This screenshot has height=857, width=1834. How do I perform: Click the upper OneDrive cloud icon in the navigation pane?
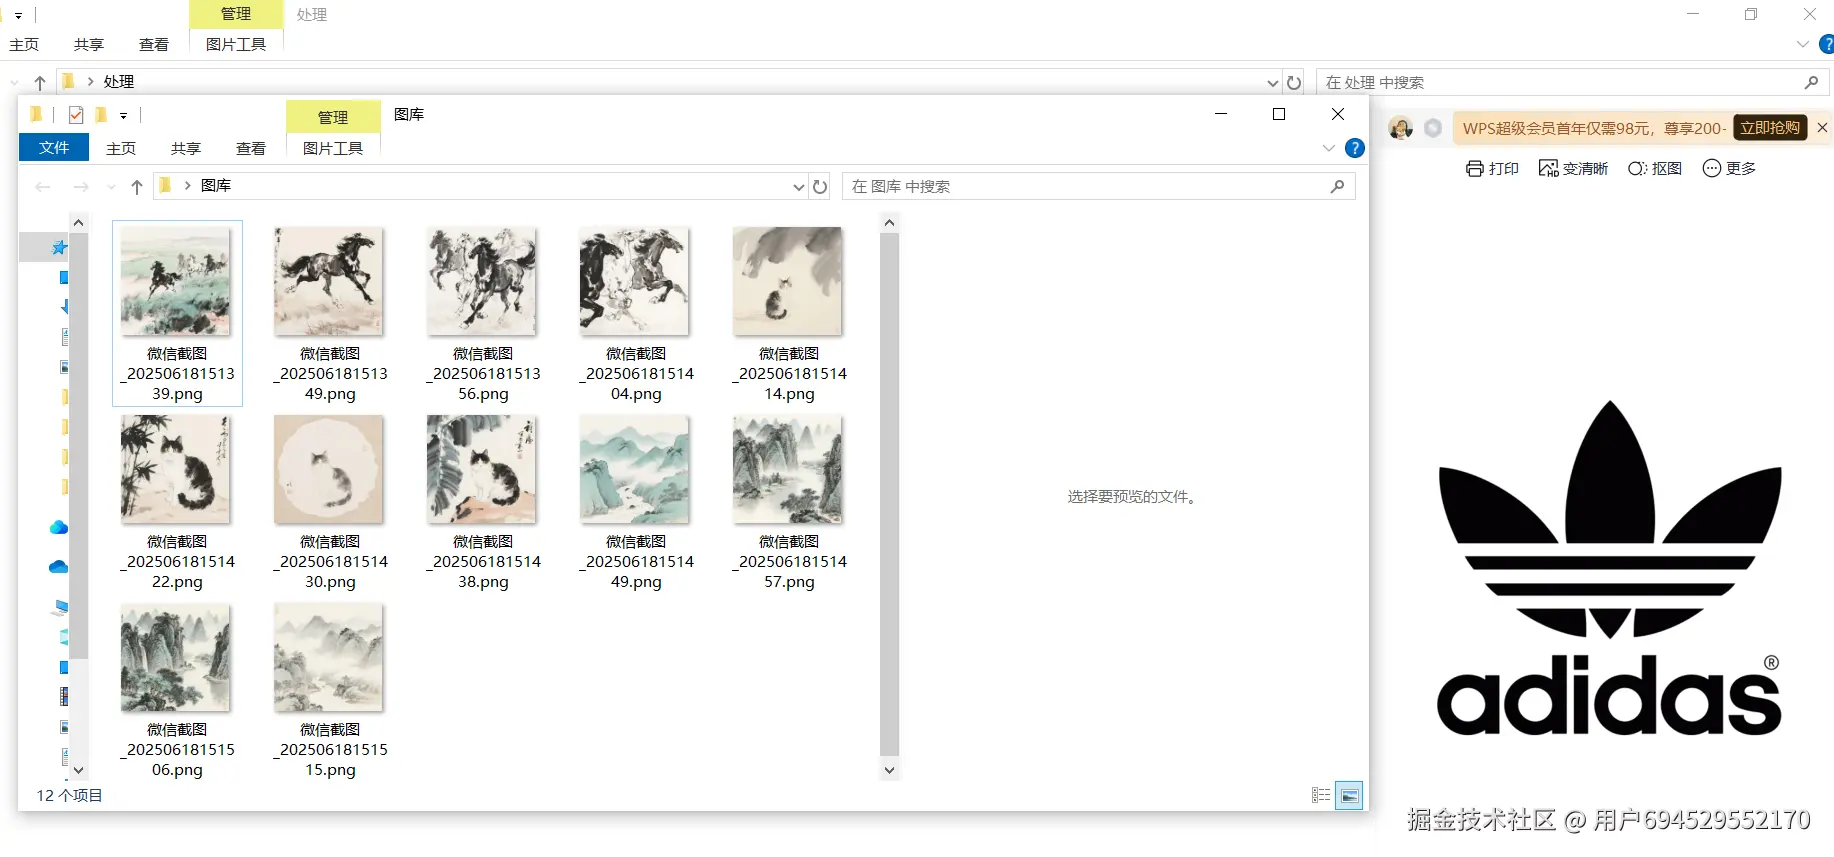pyautogui.click(x=58, y=527)
